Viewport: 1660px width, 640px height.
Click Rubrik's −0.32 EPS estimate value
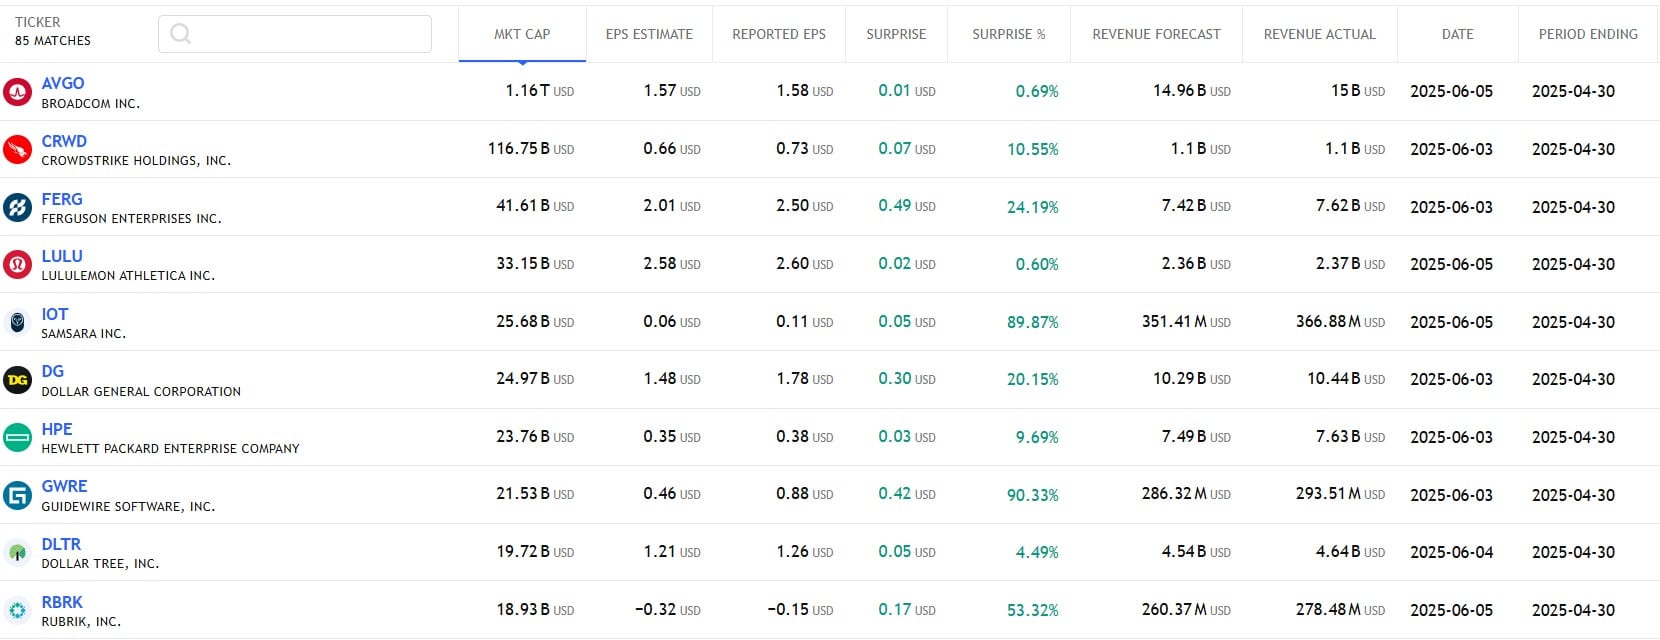click(x=668, y=610)
